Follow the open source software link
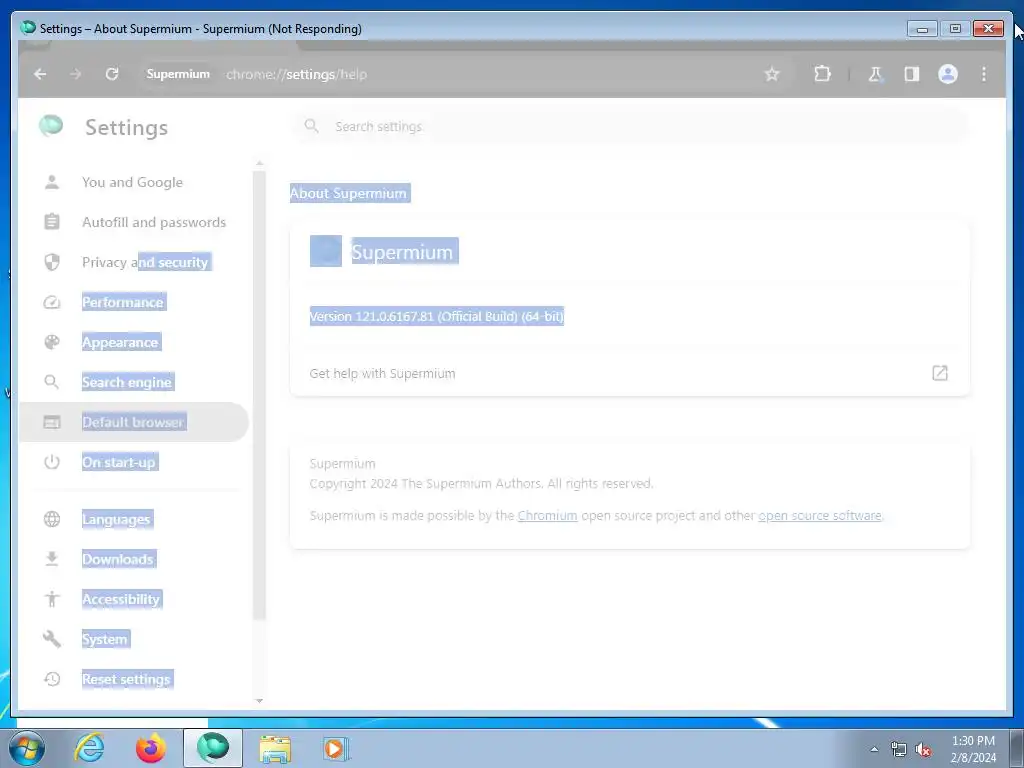This screenshot has height=768, width=1024. [820, 515]
